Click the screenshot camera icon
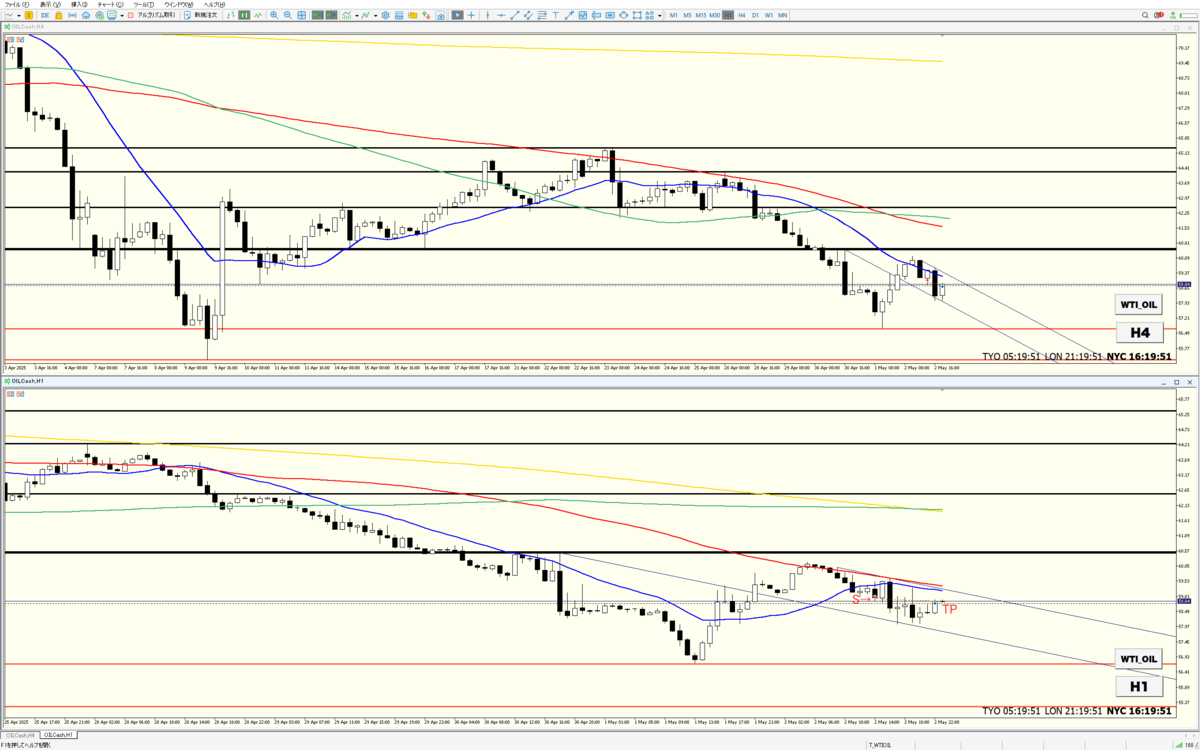 point(441,15)
